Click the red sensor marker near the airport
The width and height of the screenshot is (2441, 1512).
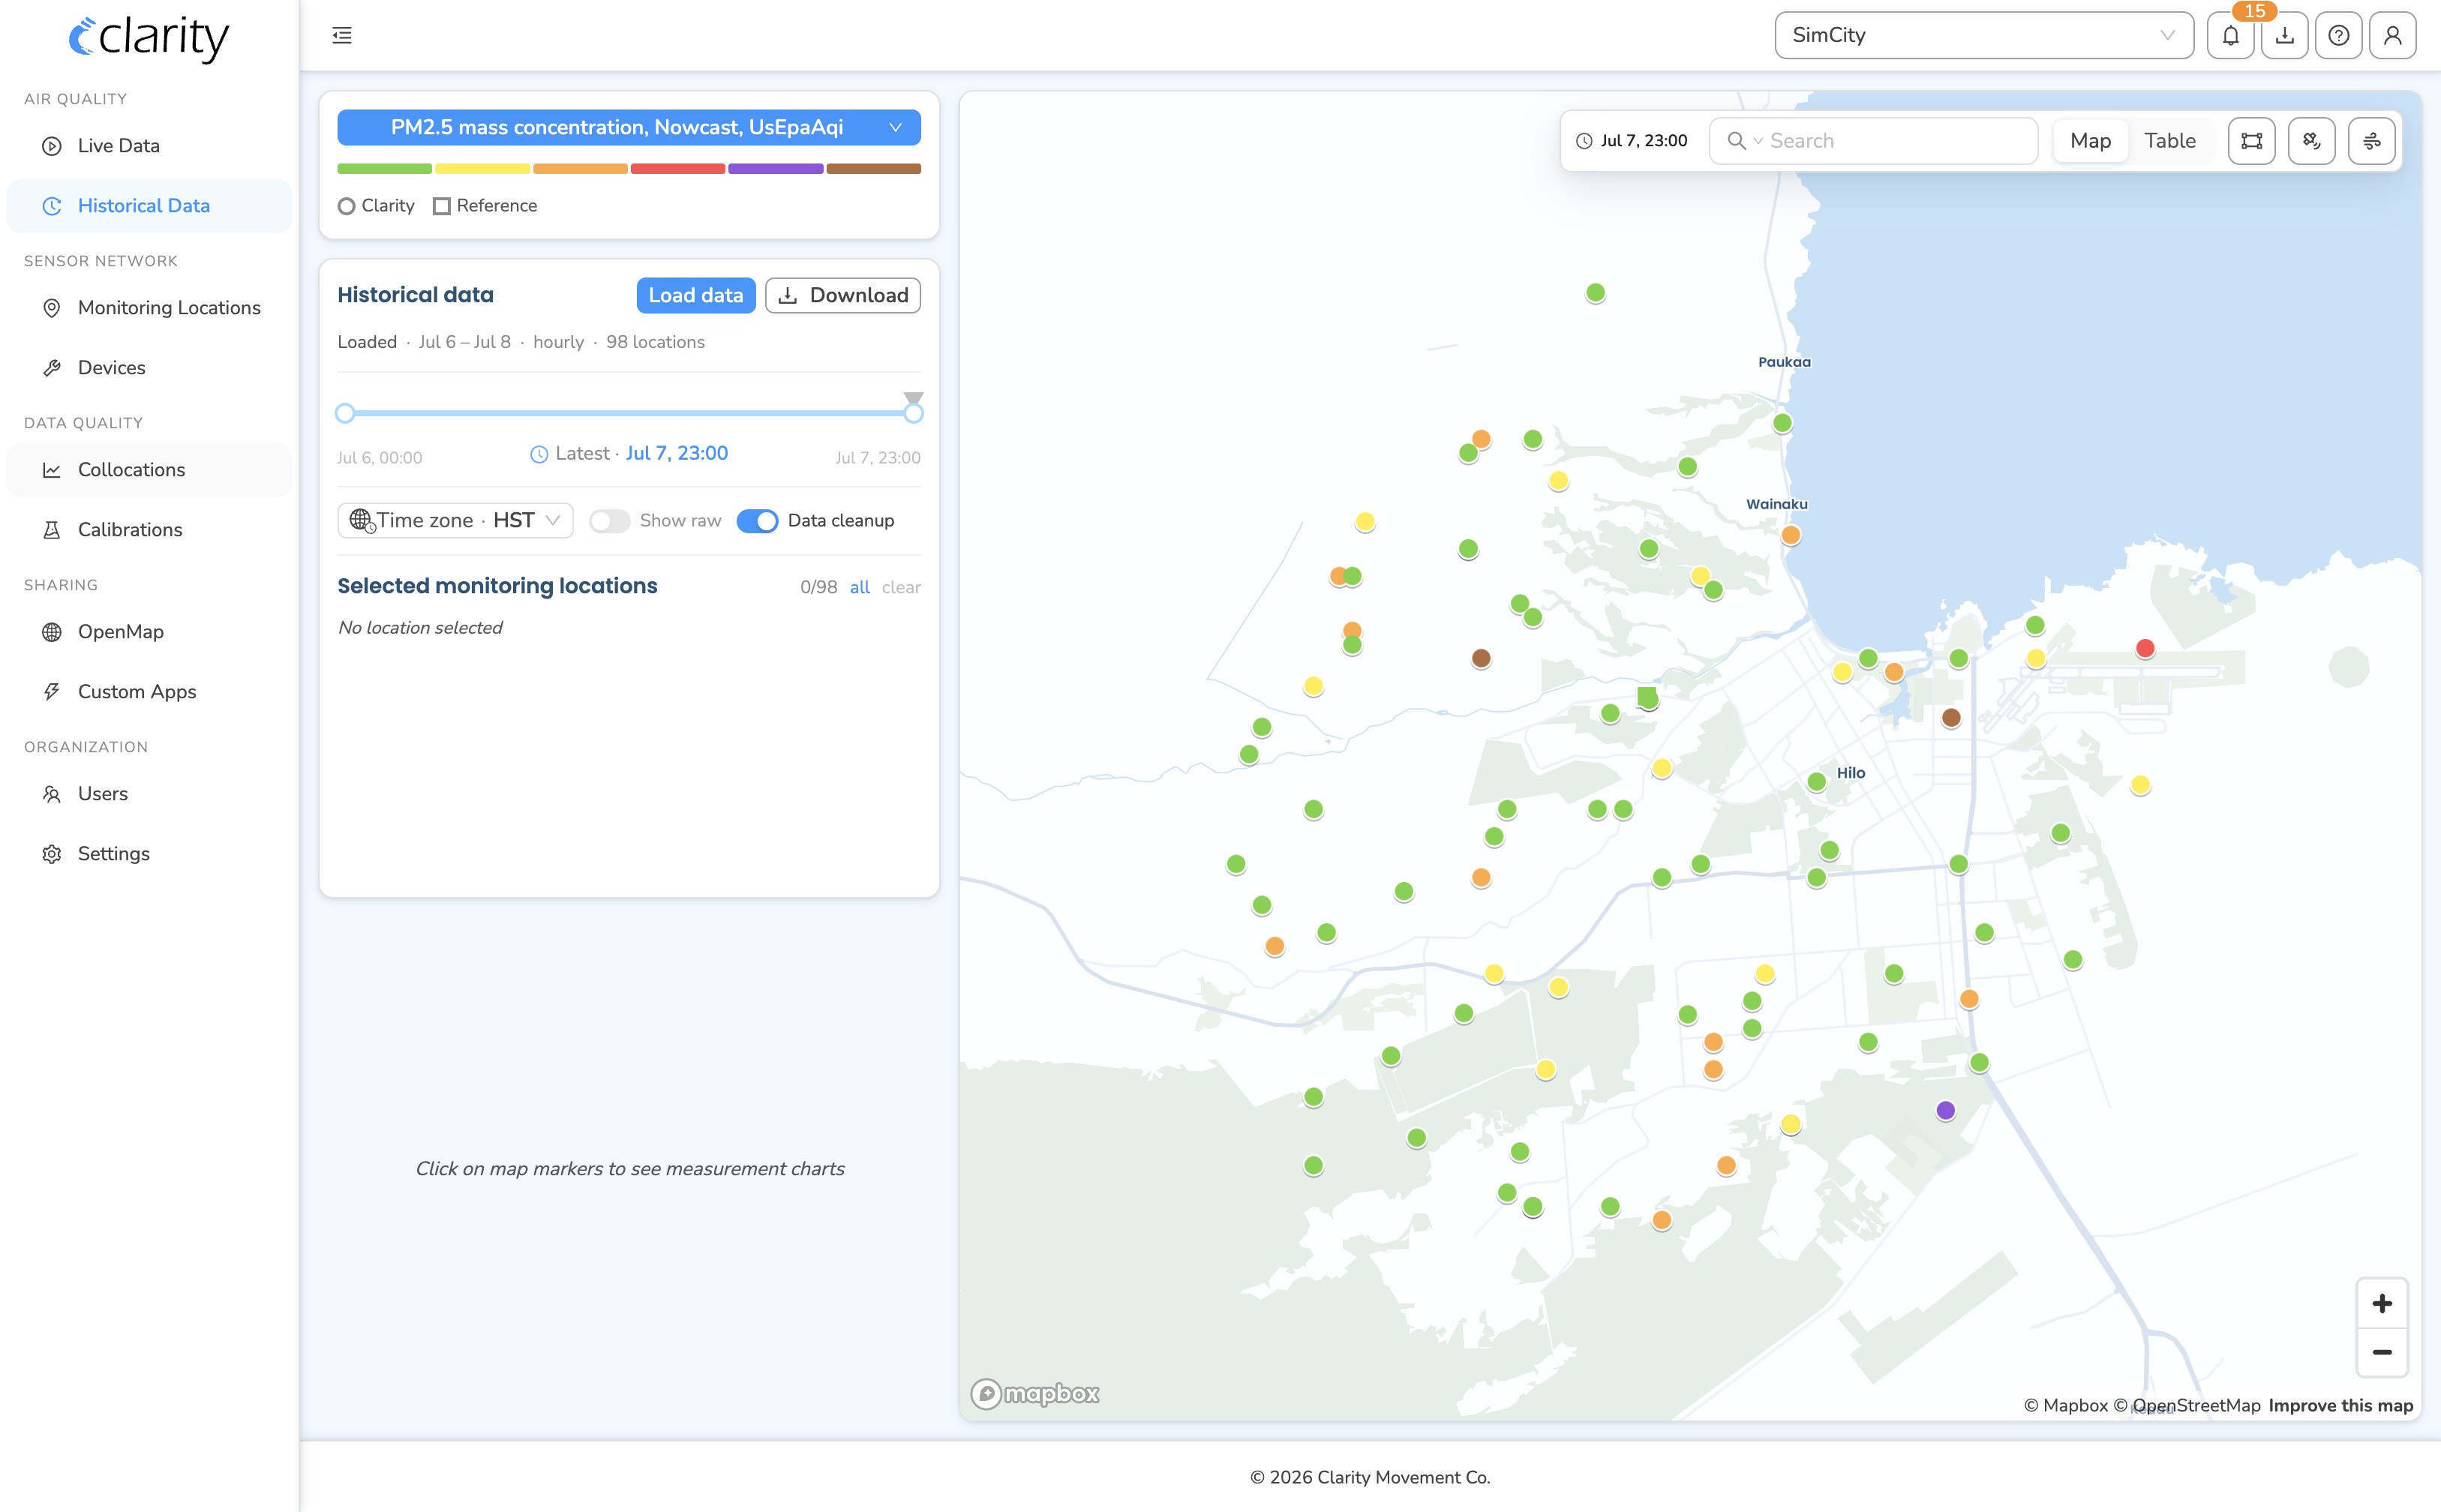[2144, 648]
